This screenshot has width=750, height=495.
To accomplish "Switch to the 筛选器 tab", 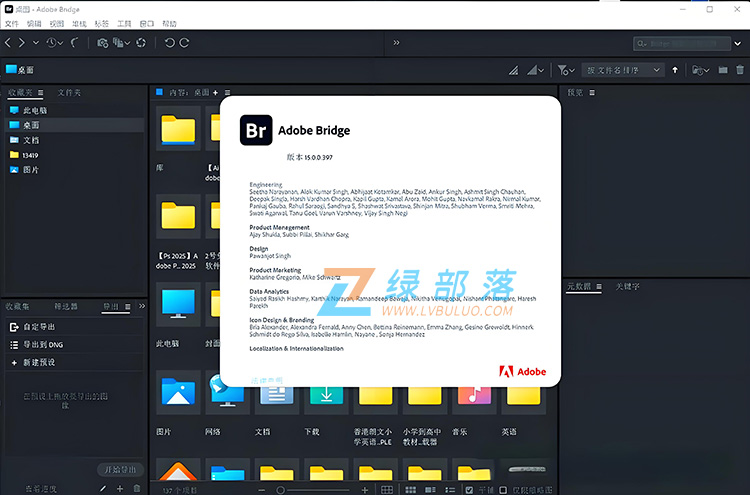I will 66,306.
